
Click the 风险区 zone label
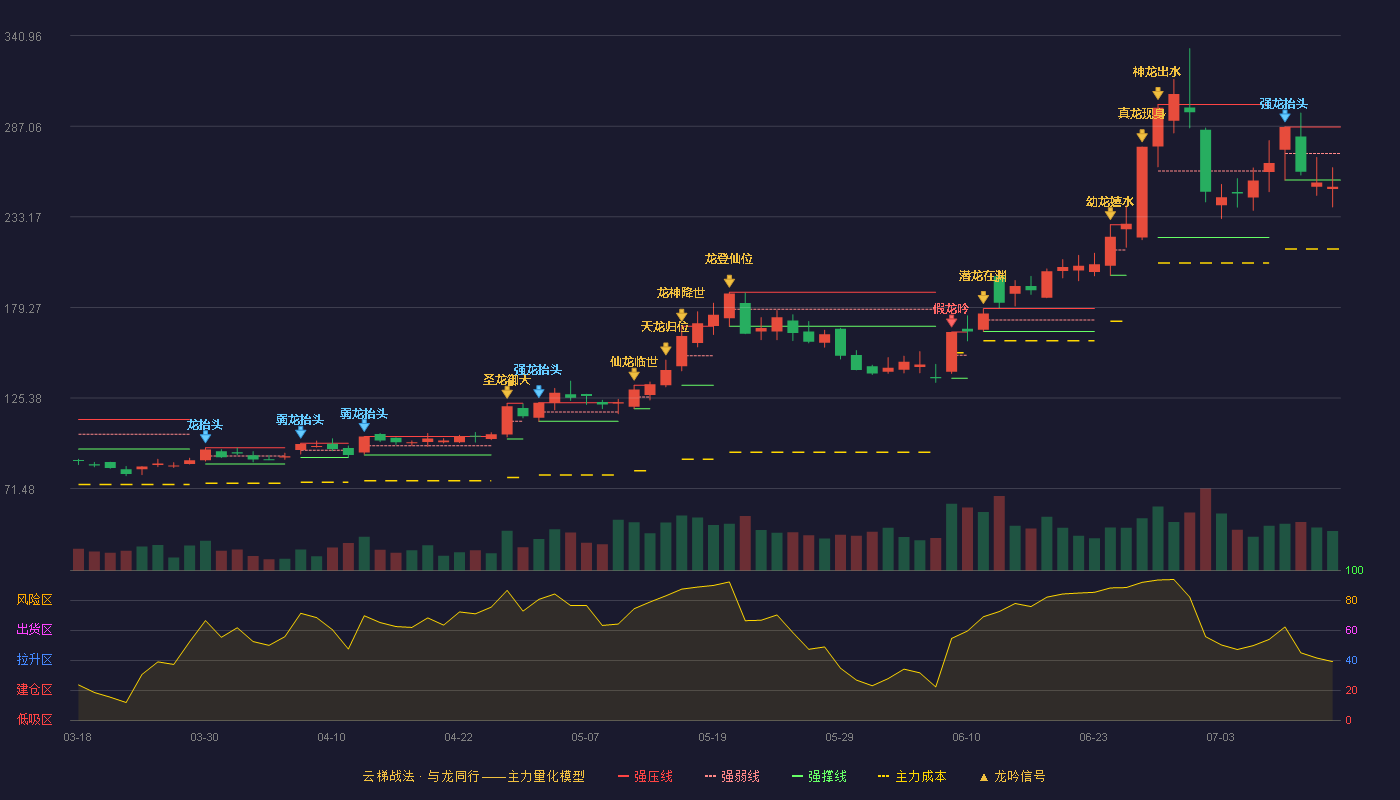click(35, 600)
